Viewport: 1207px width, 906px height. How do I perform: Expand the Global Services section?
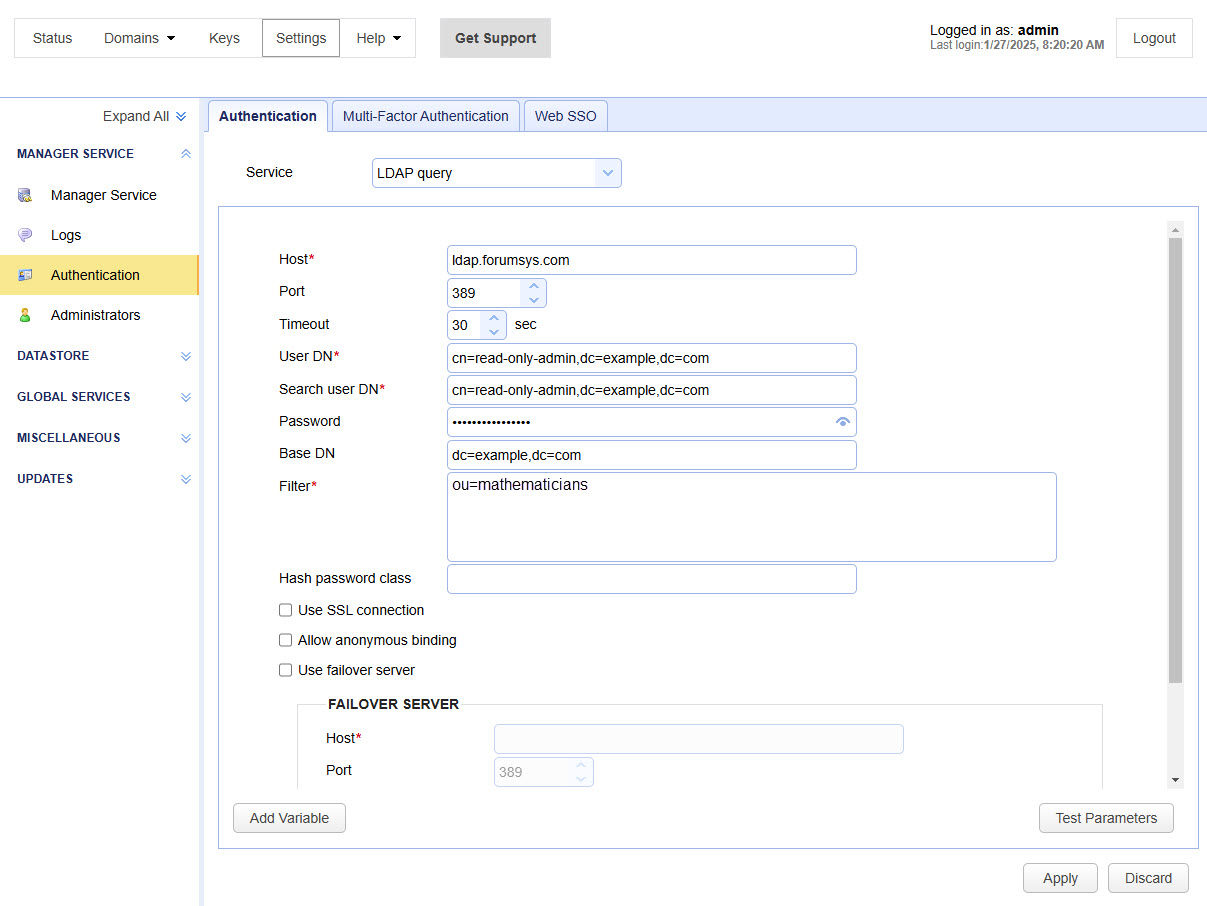point(185,397)
